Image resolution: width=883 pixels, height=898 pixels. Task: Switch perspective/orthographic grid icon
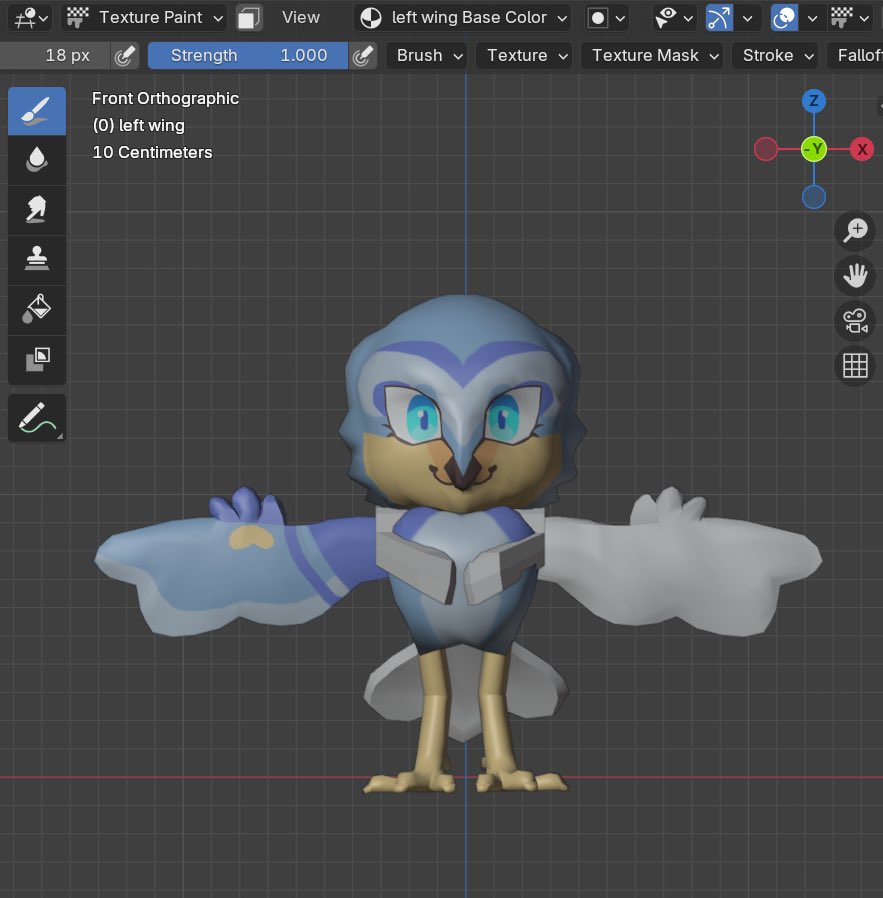[x=855, y=366]
